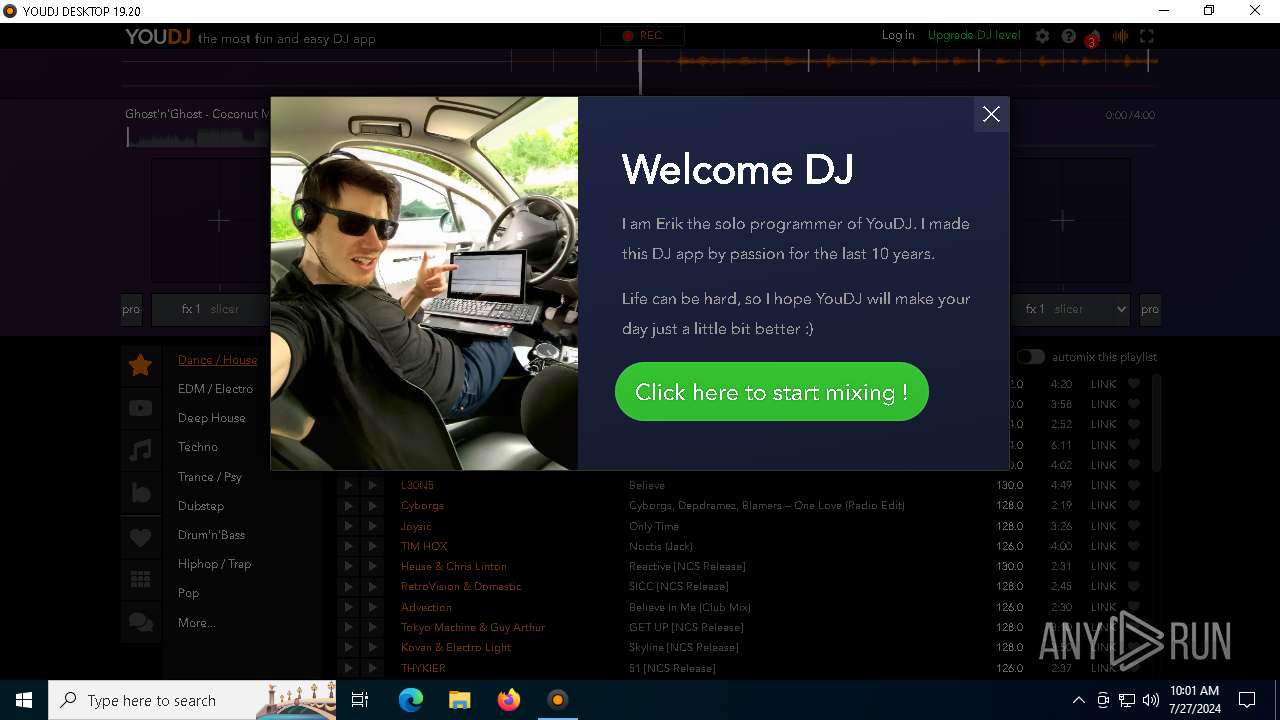Open LINK for RetroVision SICC track
1280x720 pixels.
(1103, 586)
